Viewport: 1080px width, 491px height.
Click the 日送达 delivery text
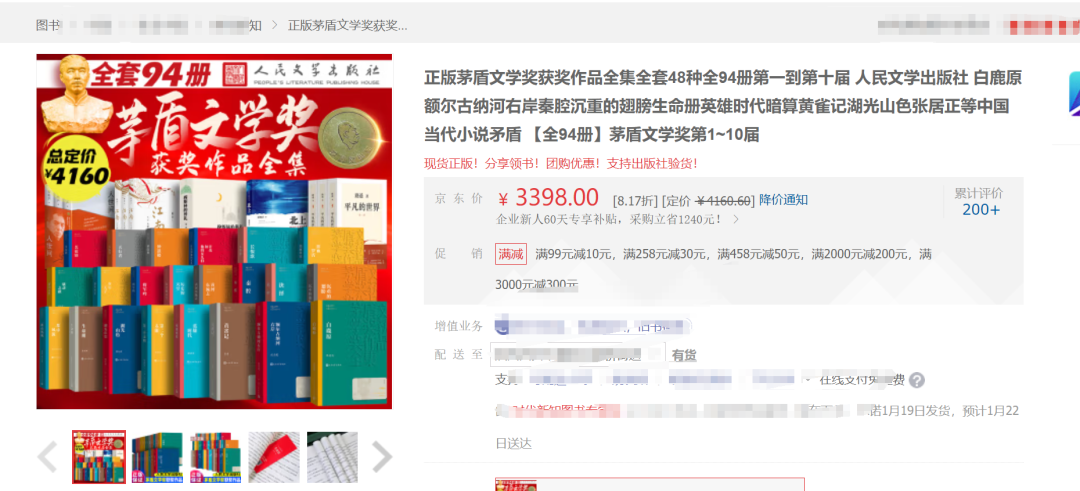[x=514, y=443]
